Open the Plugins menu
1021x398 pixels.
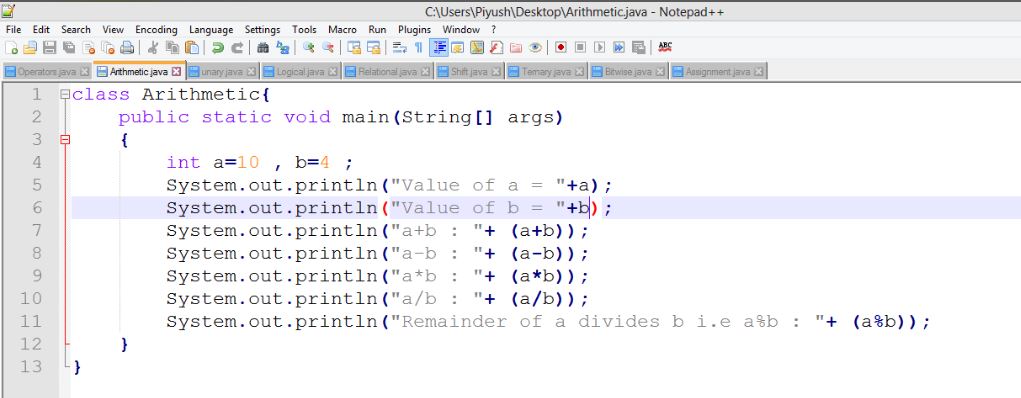414,29
